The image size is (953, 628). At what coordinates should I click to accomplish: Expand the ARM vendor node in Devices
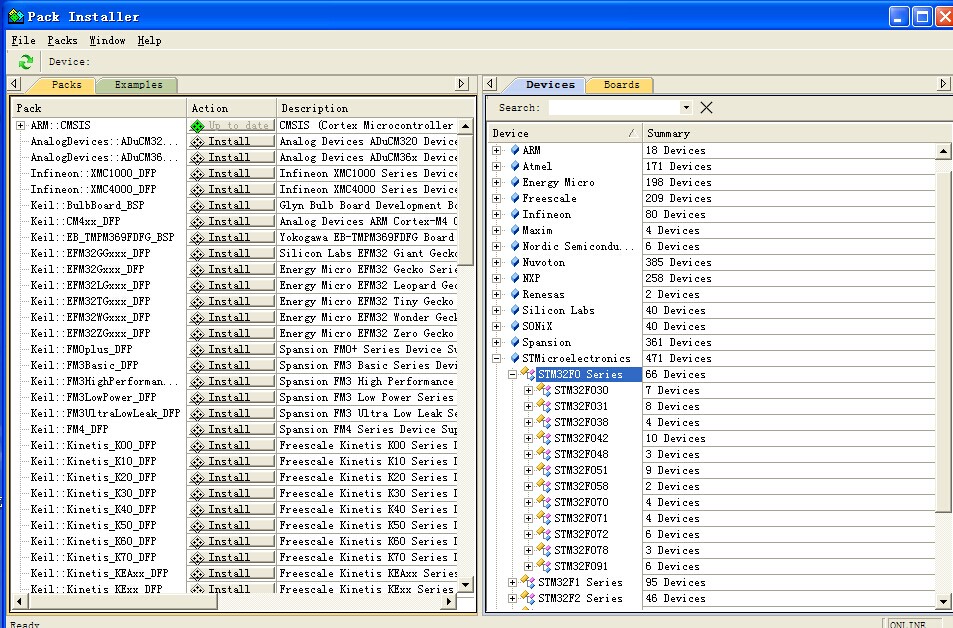pos(497,150)
